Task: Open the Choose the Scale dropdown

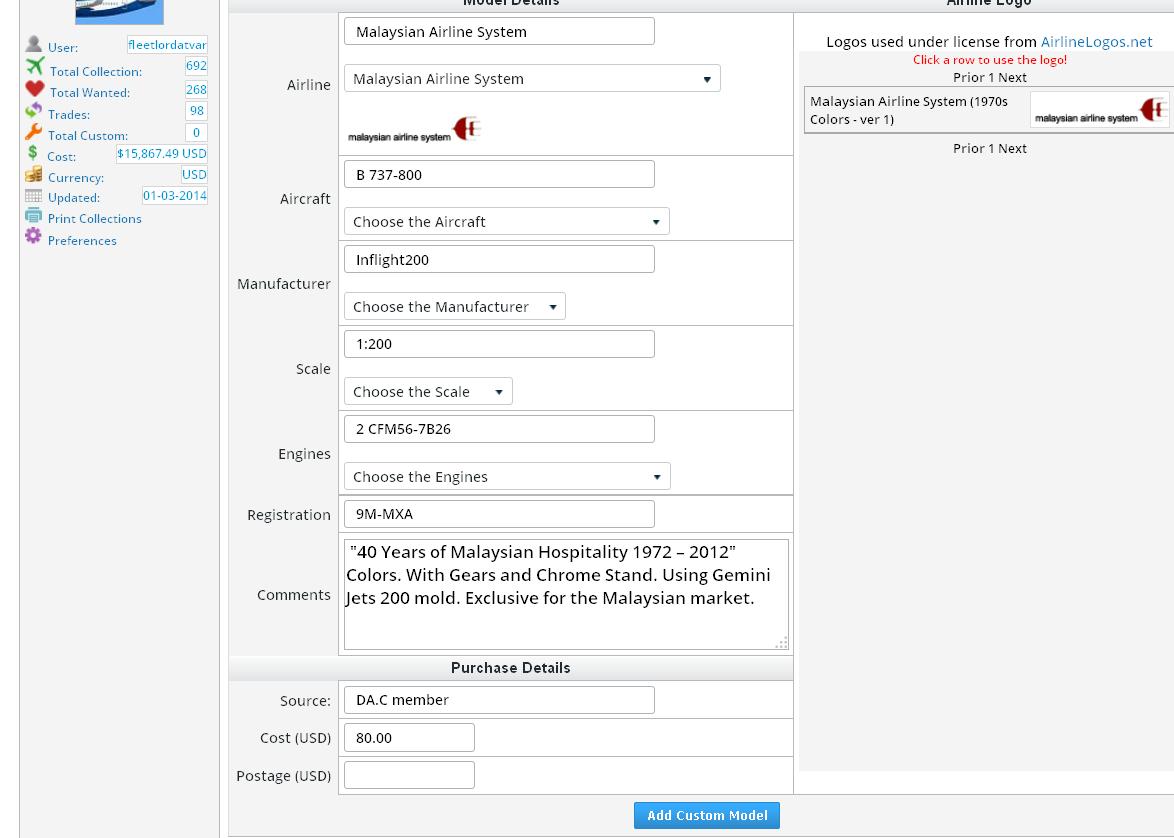Action: point(428,392)
